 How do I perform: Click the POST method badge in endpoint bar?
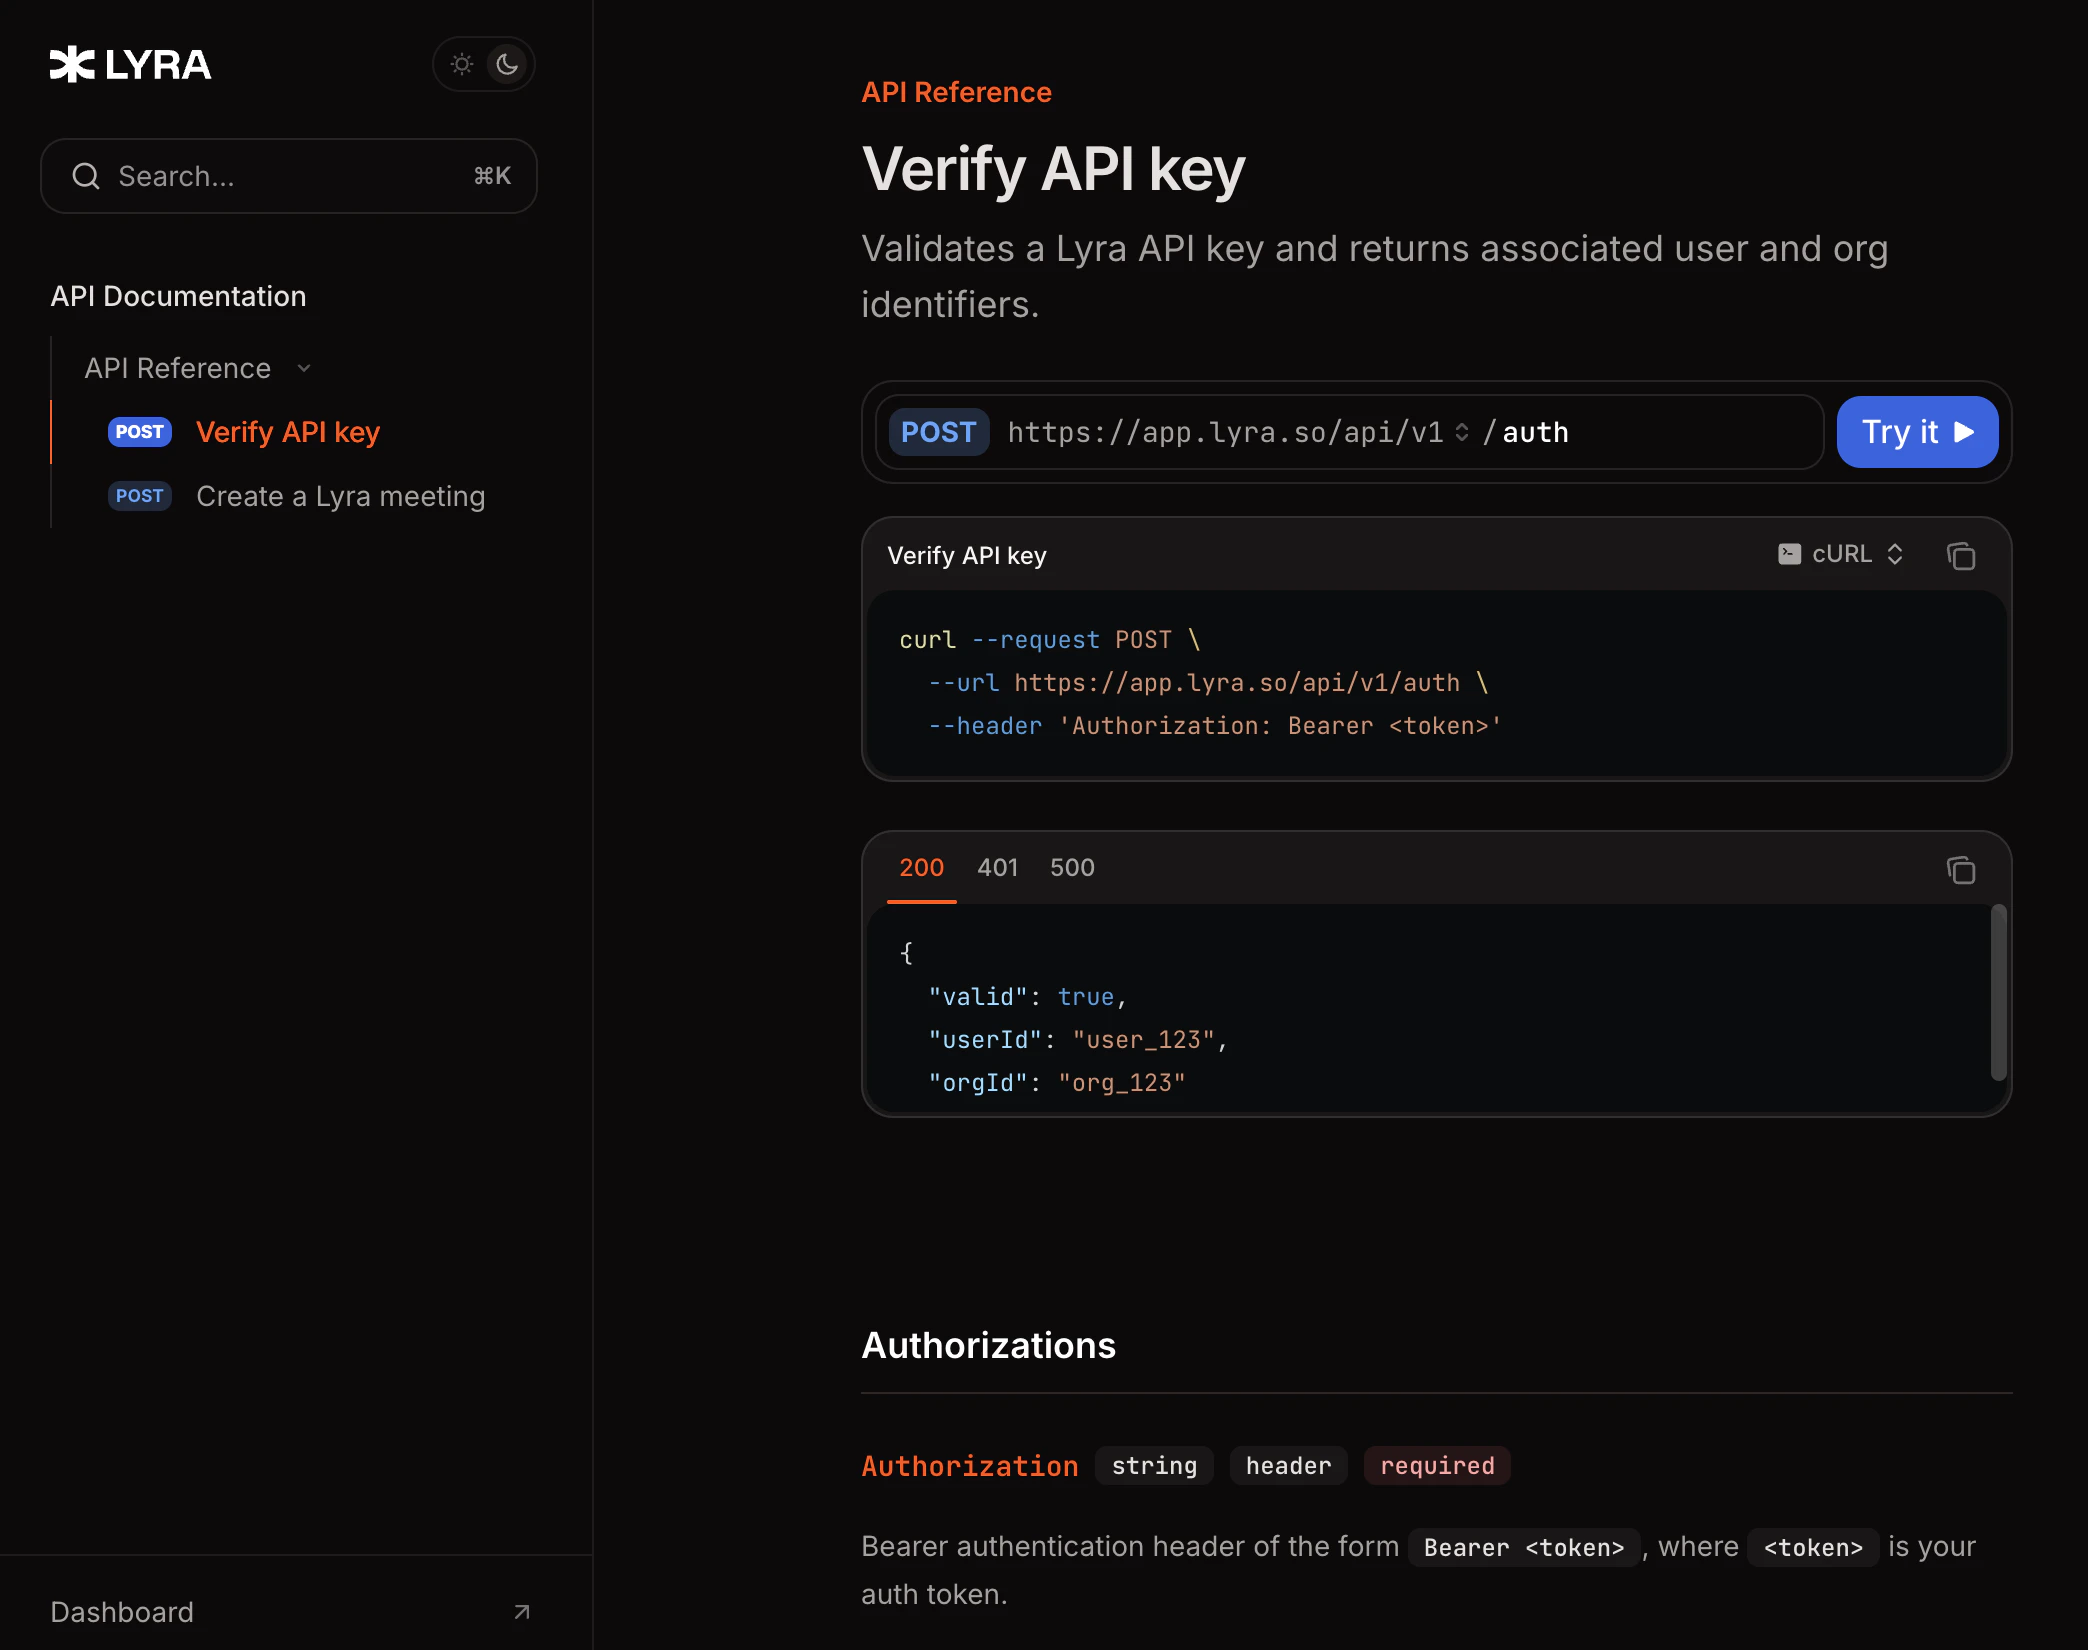click(x=938, y=432)
